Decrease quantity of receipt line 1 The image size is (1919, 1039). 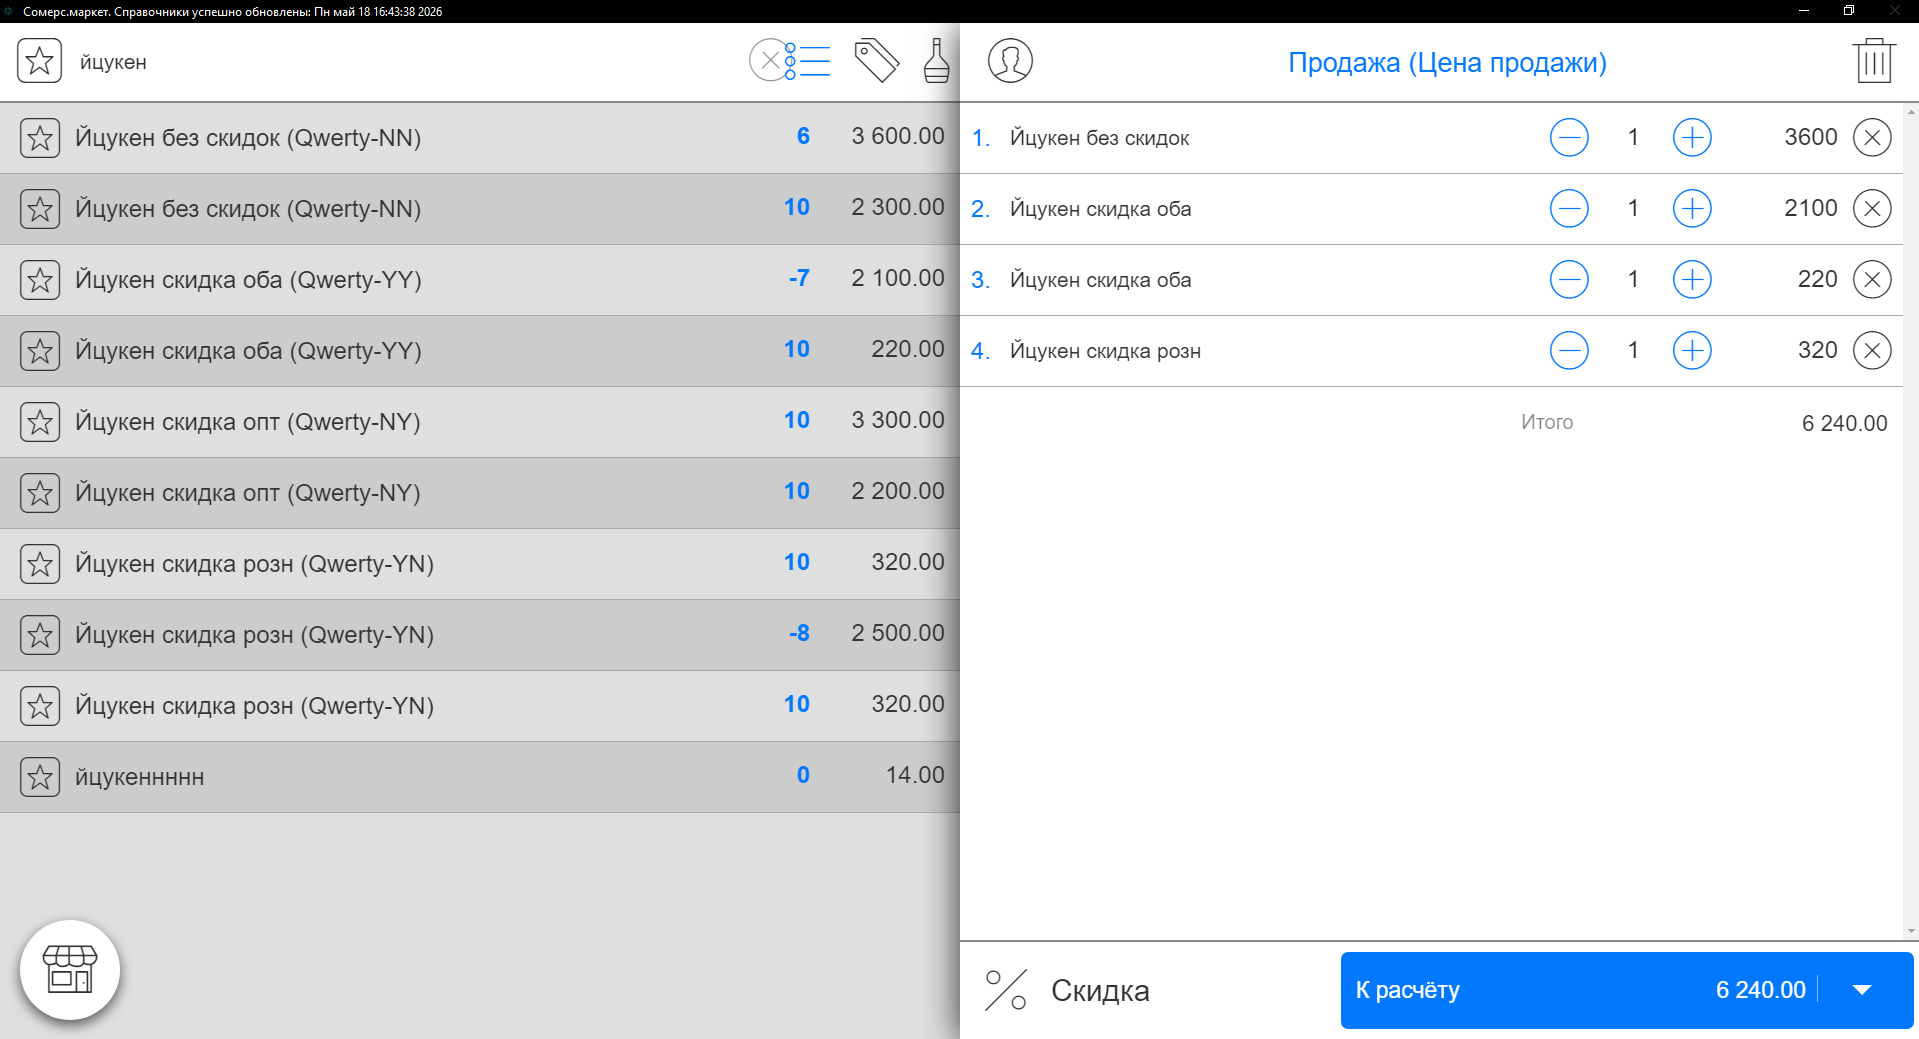point(1569,137)
